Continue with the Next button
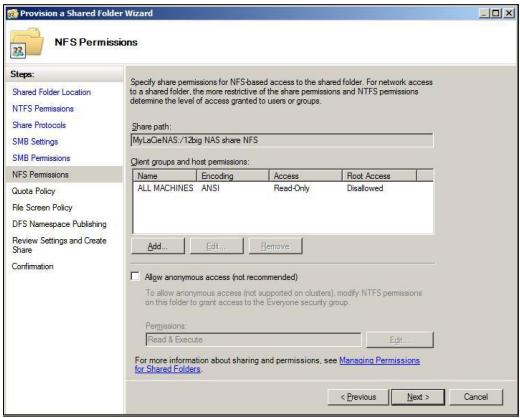 pyautogui.click(x=418, y=397)
